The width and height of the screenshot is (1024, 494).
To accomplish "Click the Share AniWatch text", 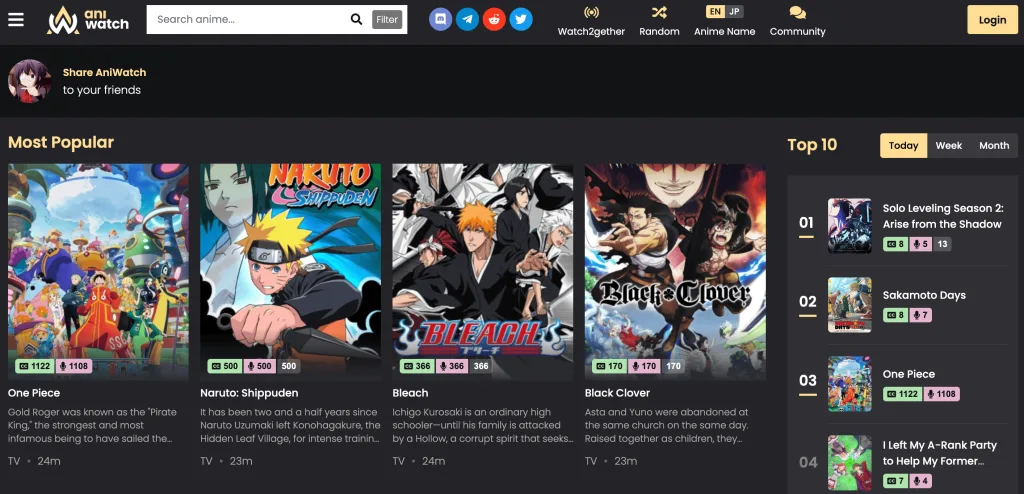I will pos(104,73).
